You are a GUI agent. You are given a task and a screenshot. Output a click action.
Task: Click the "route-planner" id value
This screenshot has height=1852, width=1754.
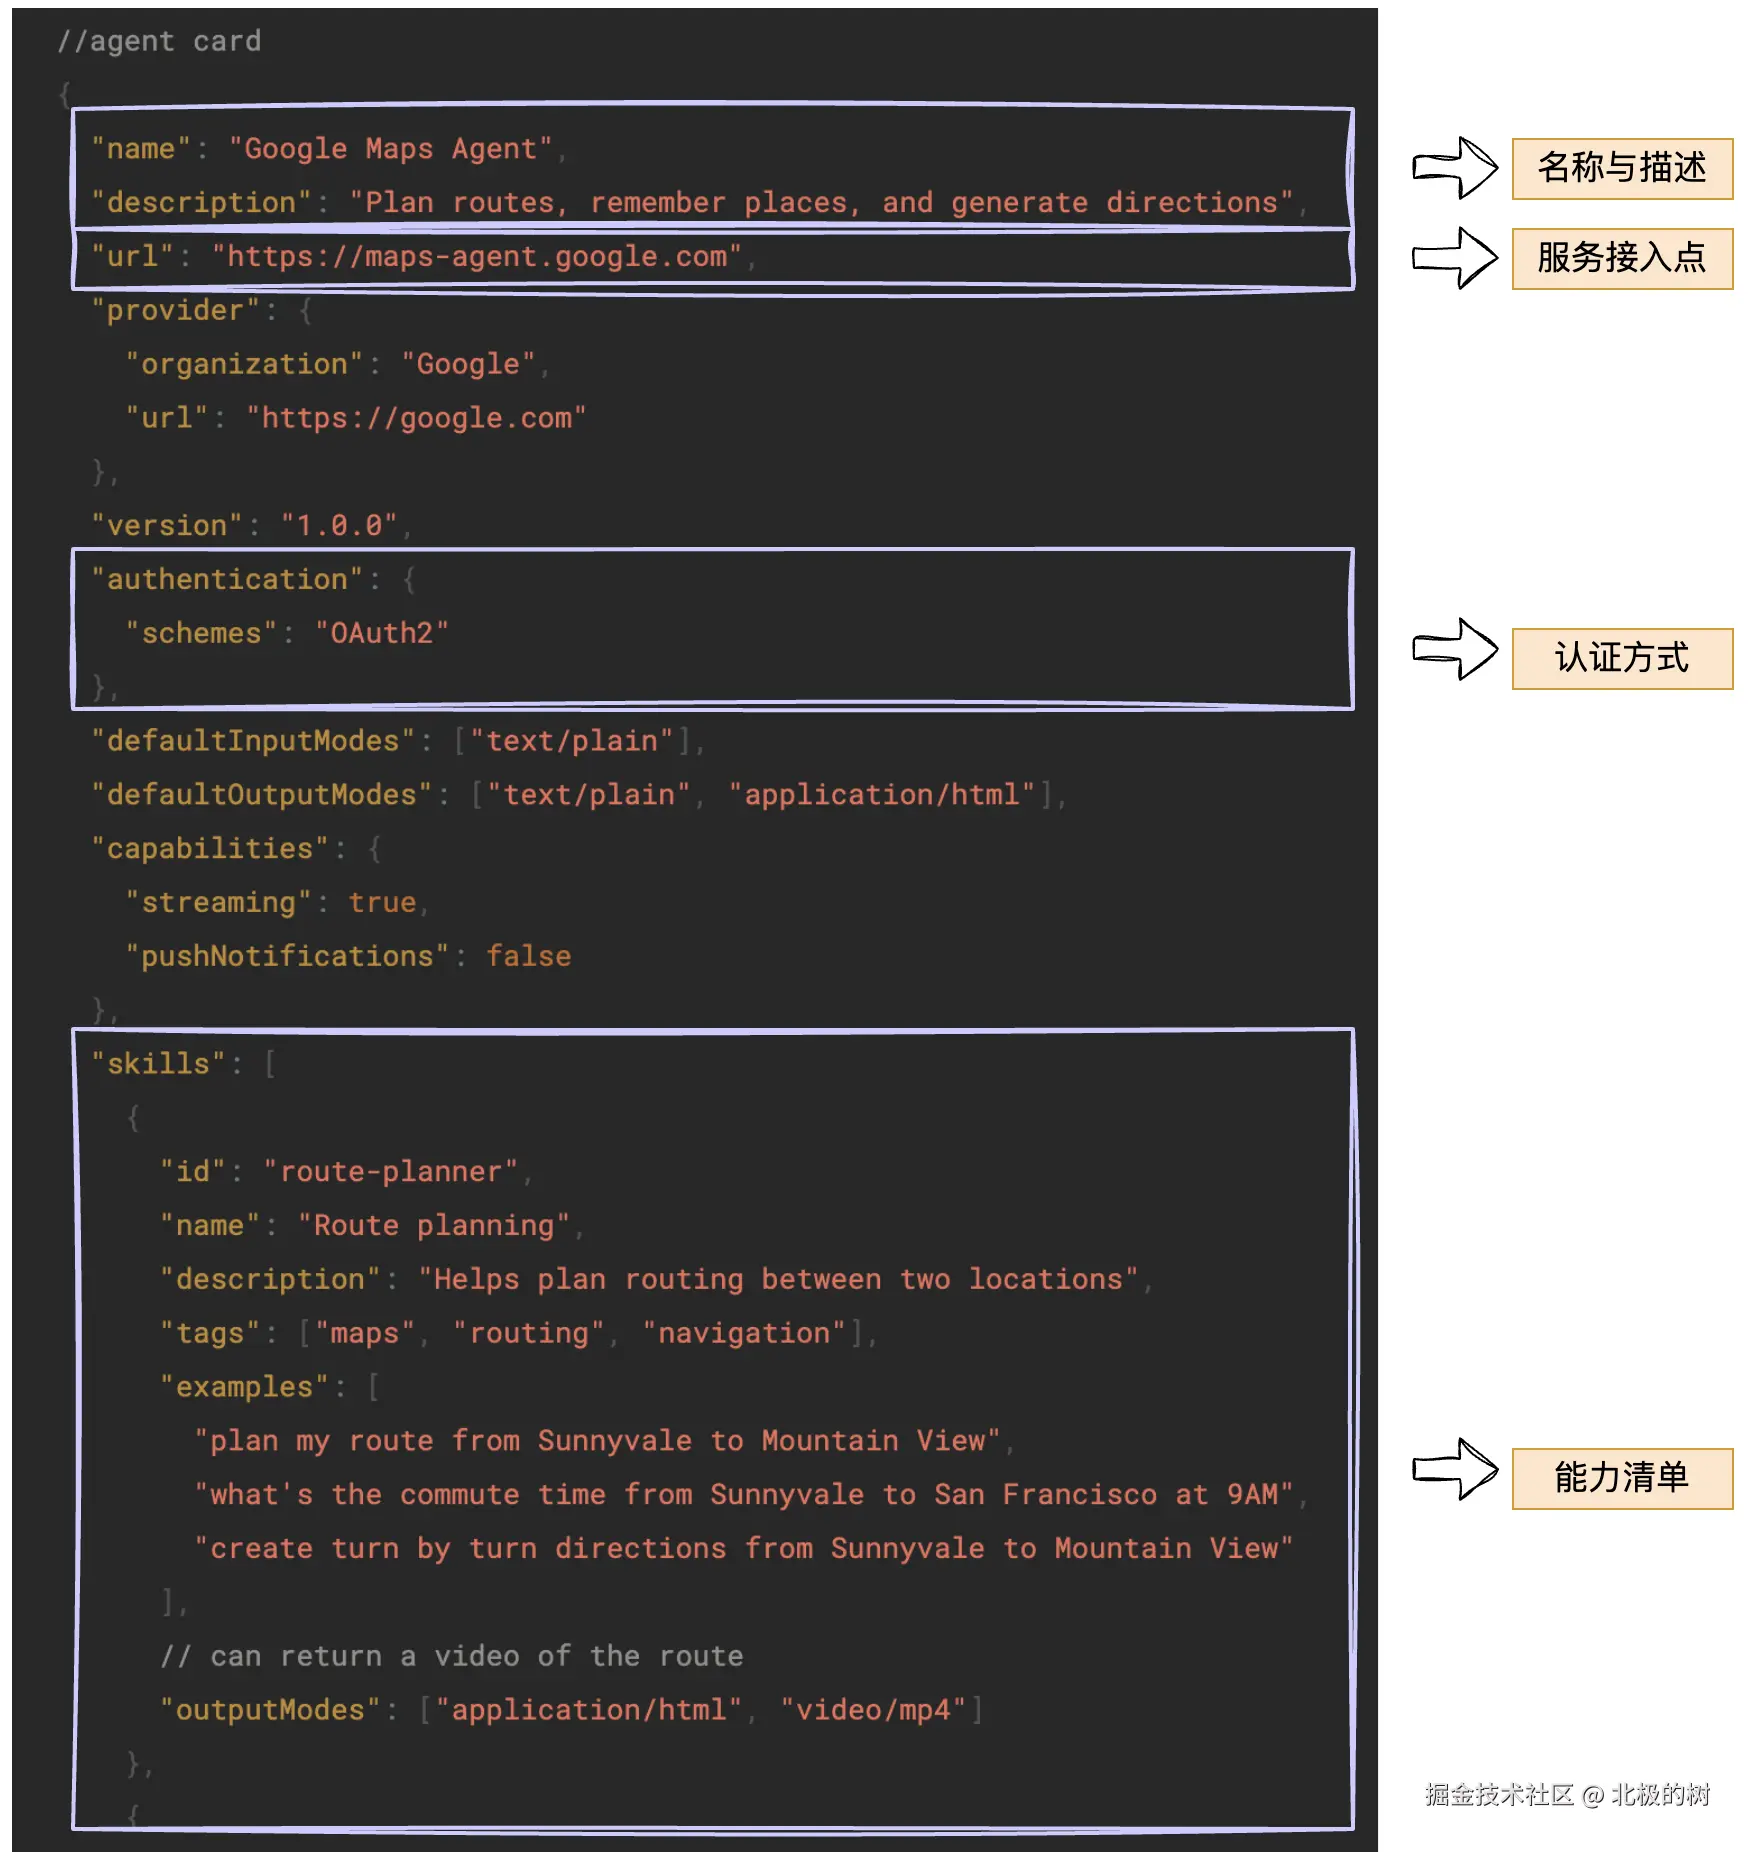click(x=391, y=1172)
